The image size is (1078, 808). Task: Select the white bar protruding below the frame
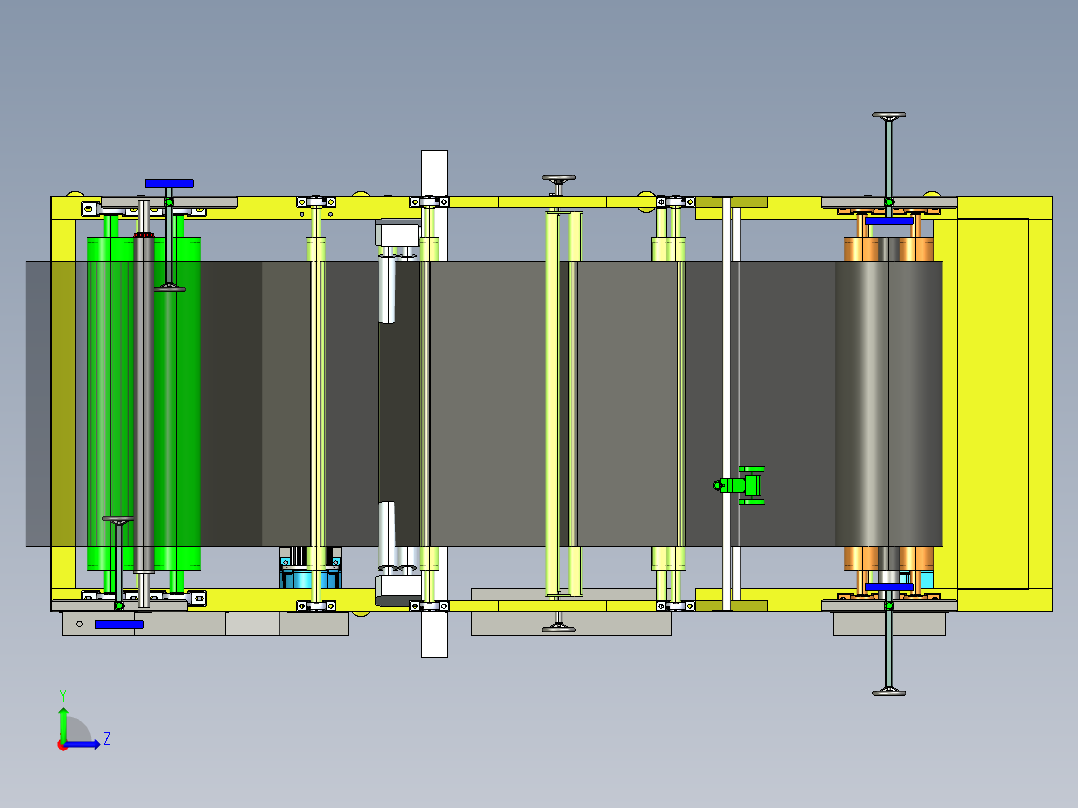(x=434, y=634)
